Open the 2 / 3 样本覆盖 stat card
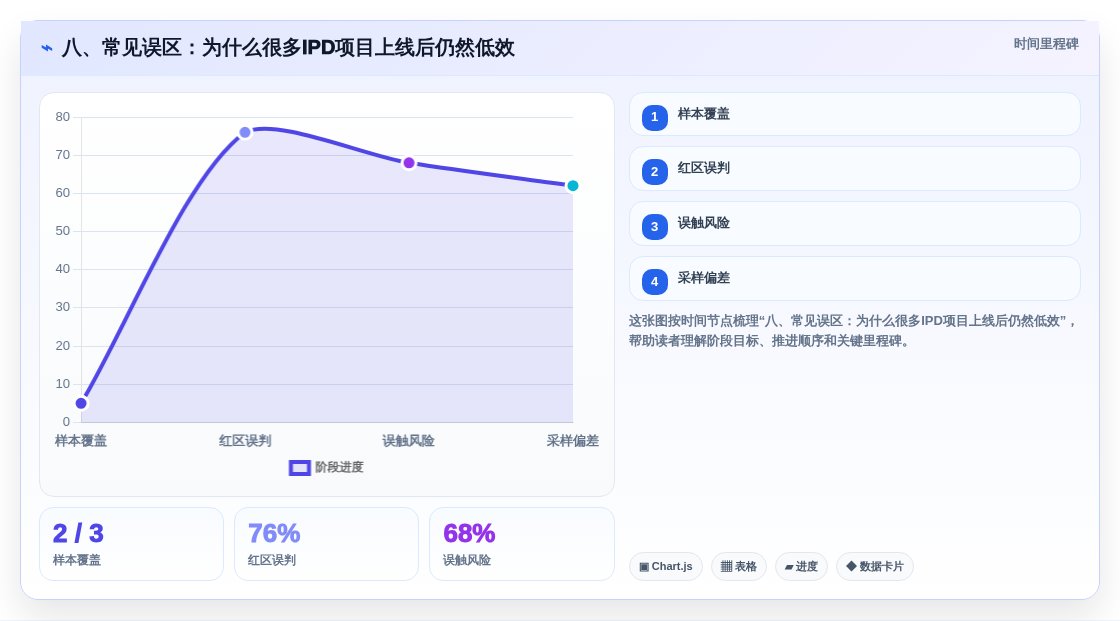Viewport: 1120px width, 621px height. 131,544
